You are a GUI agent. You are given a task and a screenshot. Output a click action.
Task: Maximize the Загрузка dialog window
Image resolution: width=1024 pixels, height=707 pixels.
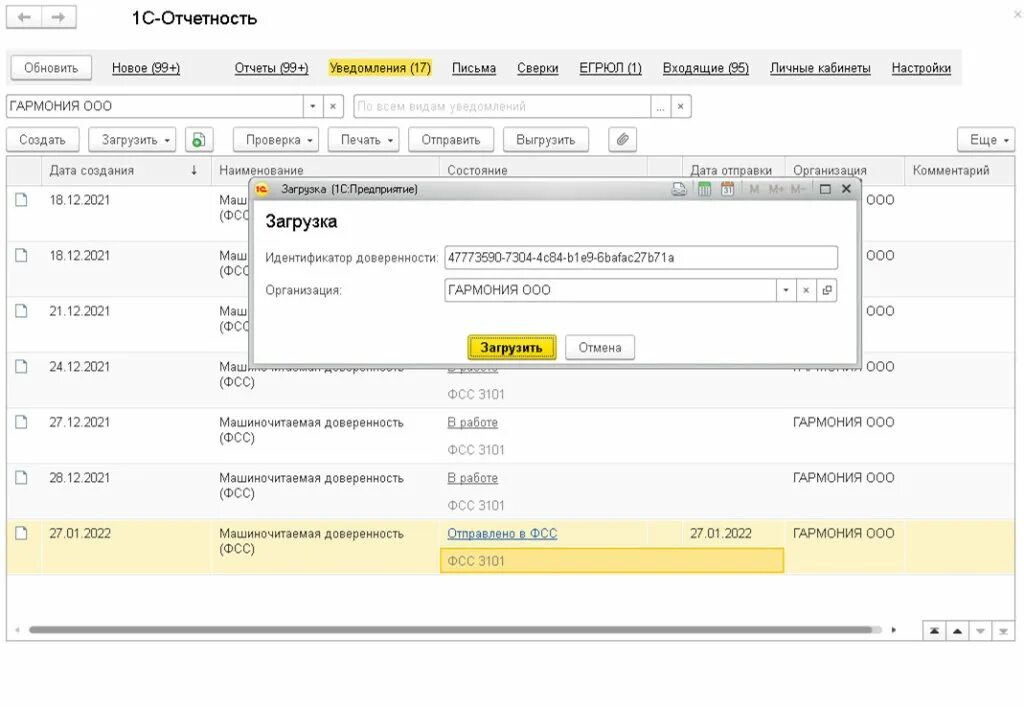tap(825, 189)
